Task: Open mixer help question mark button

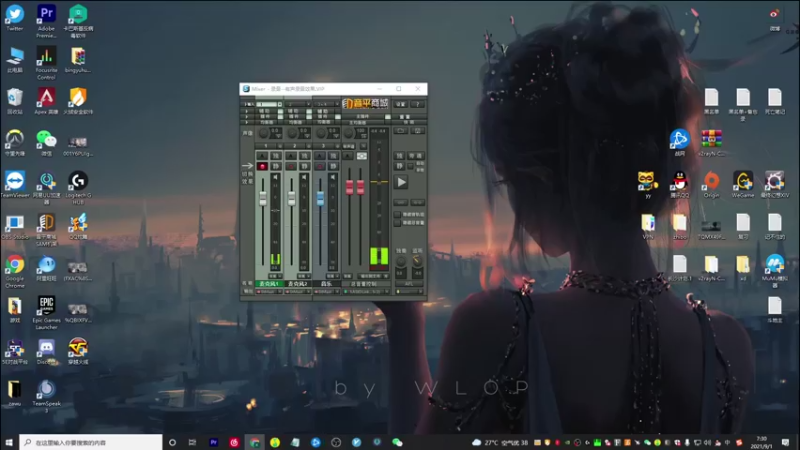Action: (x=418, y=104)
